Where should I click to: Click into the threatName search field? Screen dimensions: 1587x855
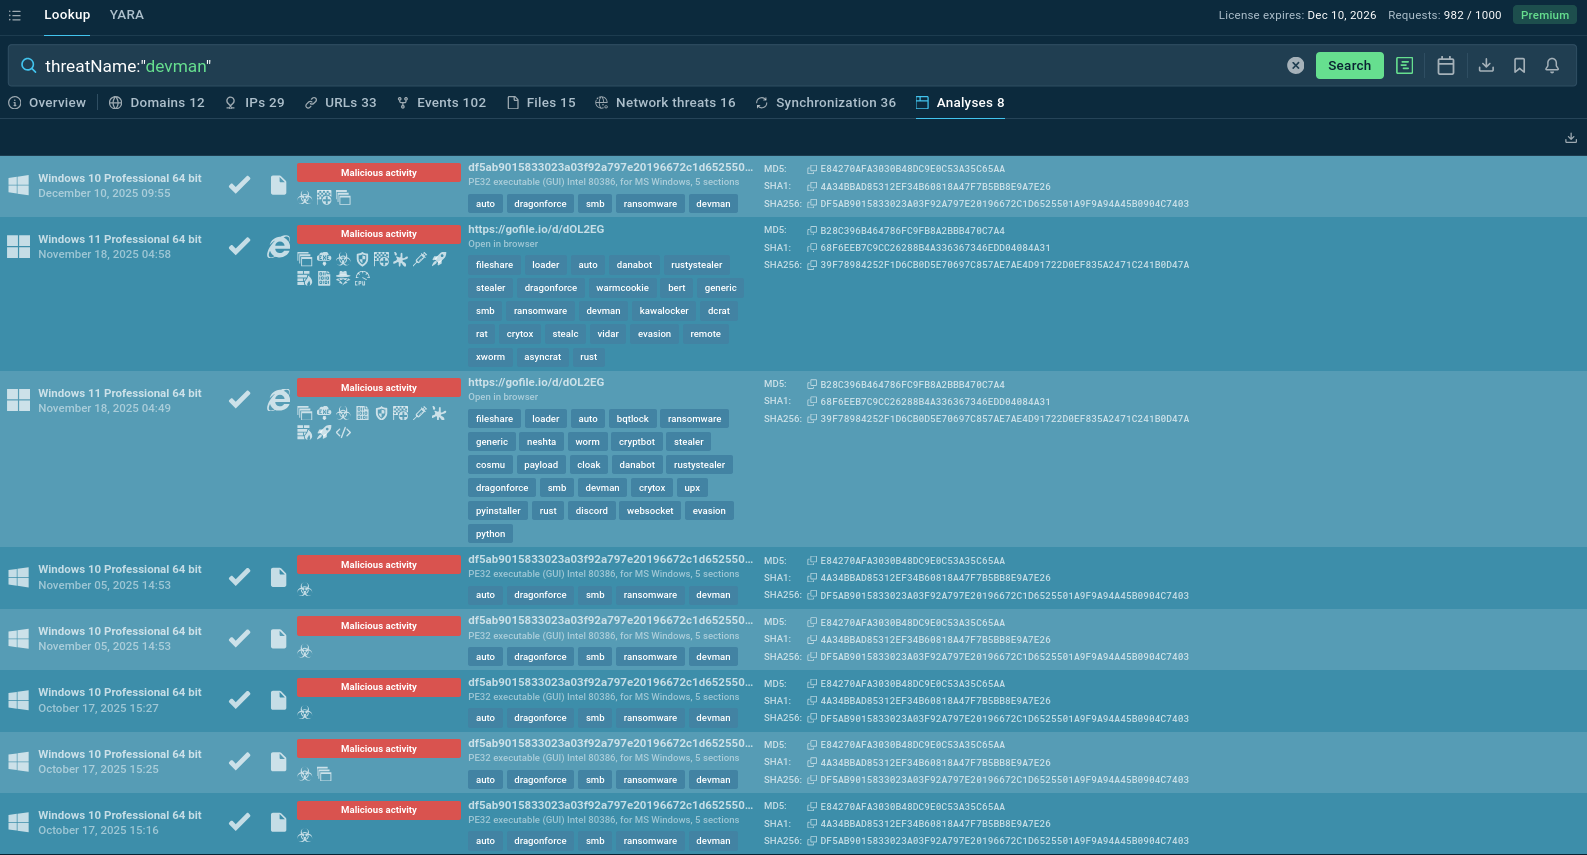660,66
